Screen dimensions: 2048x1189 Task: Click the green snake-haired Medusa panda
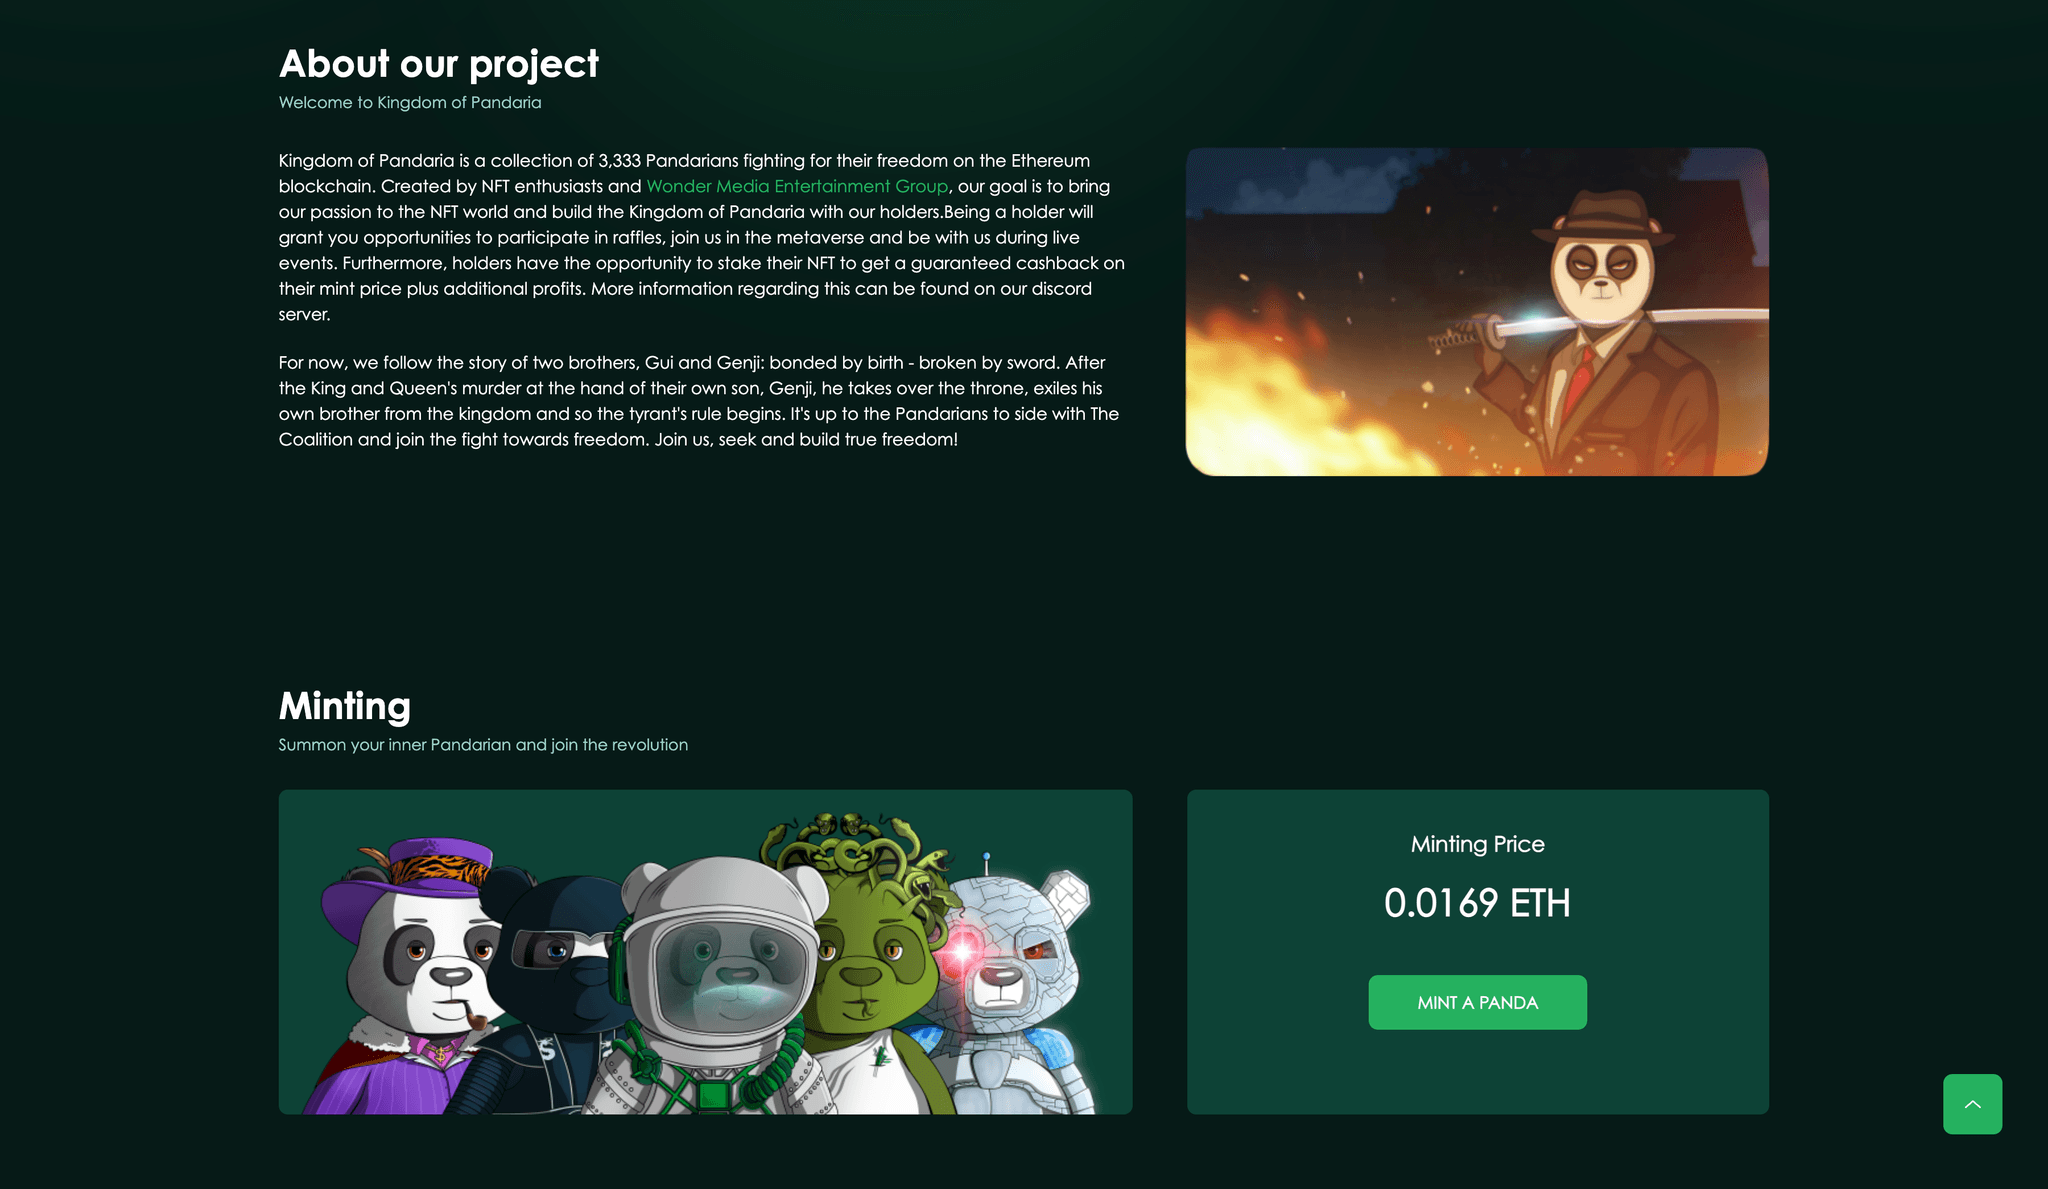pyautogui.click(x=865, y=960)
